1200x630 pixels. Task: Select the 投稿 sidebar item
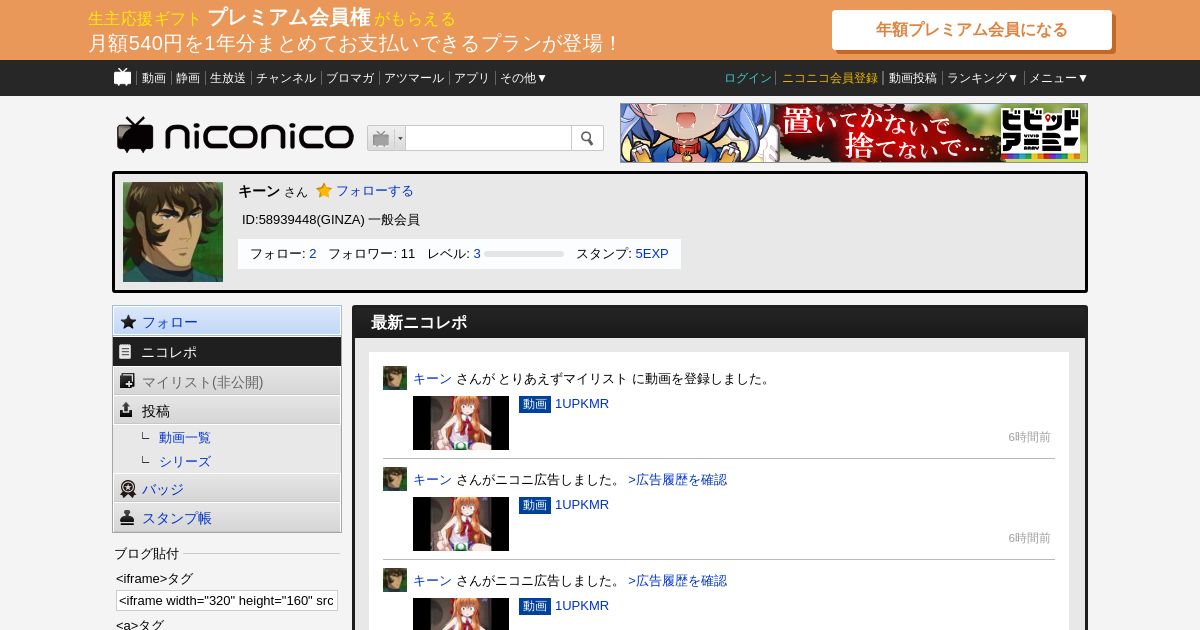227,411
